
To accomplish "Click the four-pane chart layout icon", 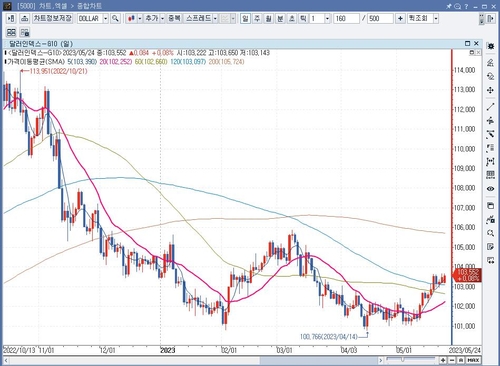I will (x=11, y=32).
